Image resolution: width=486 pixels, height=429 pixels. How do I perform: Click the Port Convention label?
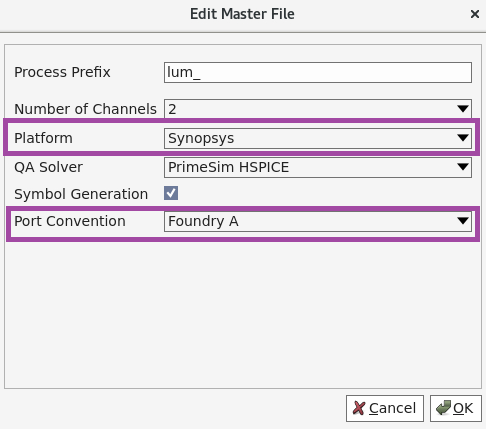(x=70, y=221)
